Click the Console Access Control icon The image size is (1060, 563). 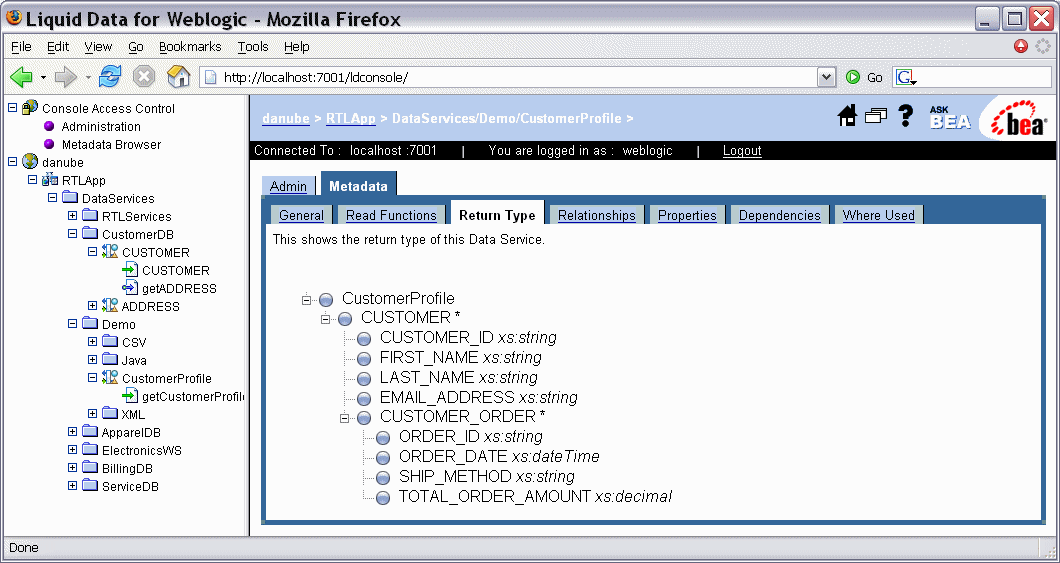(x=30, y=108)
